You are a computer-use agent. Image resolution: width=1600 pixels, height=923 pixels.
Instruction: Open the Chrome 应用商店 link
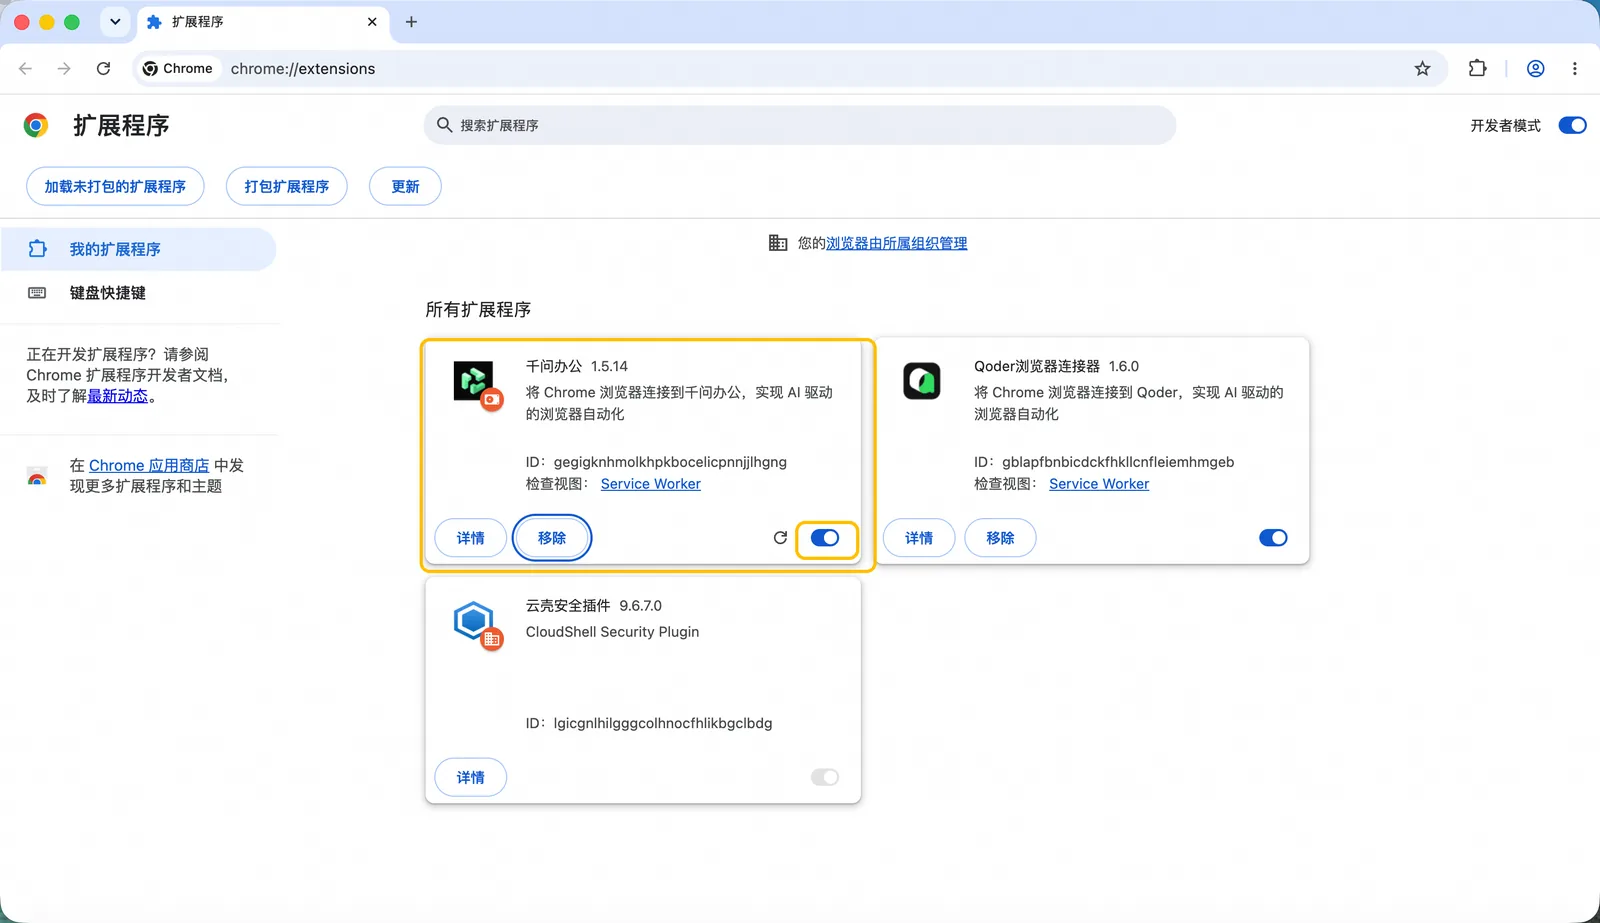[x=149, y=465]
